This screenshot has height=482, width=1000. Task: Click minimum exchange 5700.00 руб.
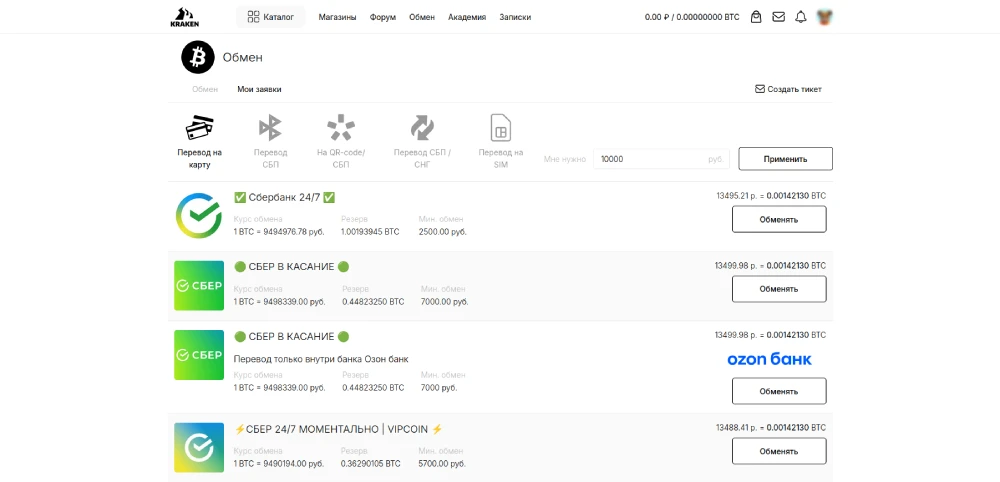pos(443,464)
